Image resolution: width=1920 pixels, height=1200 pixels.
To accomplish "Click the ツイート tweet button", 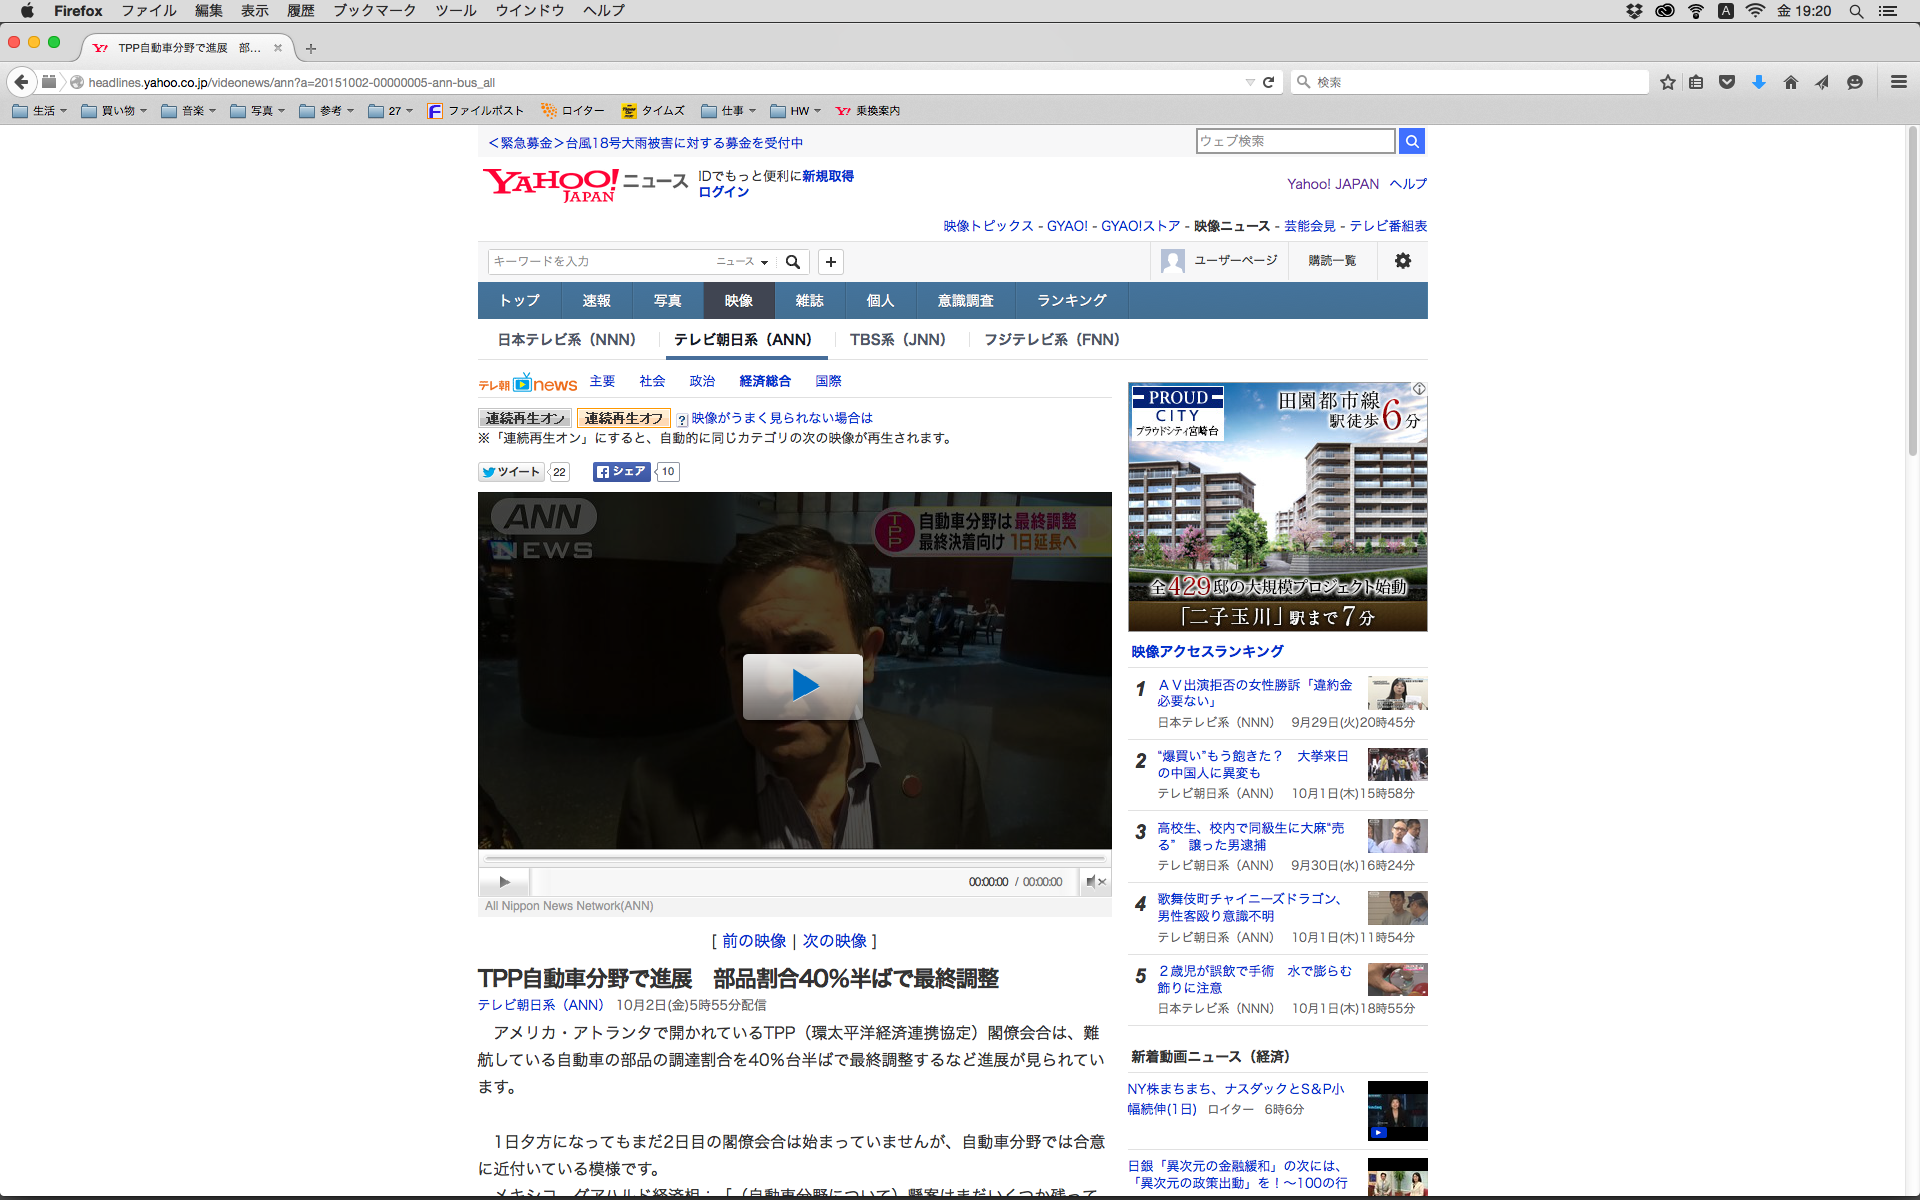I will pyautogui.click(x=511, y=472).
